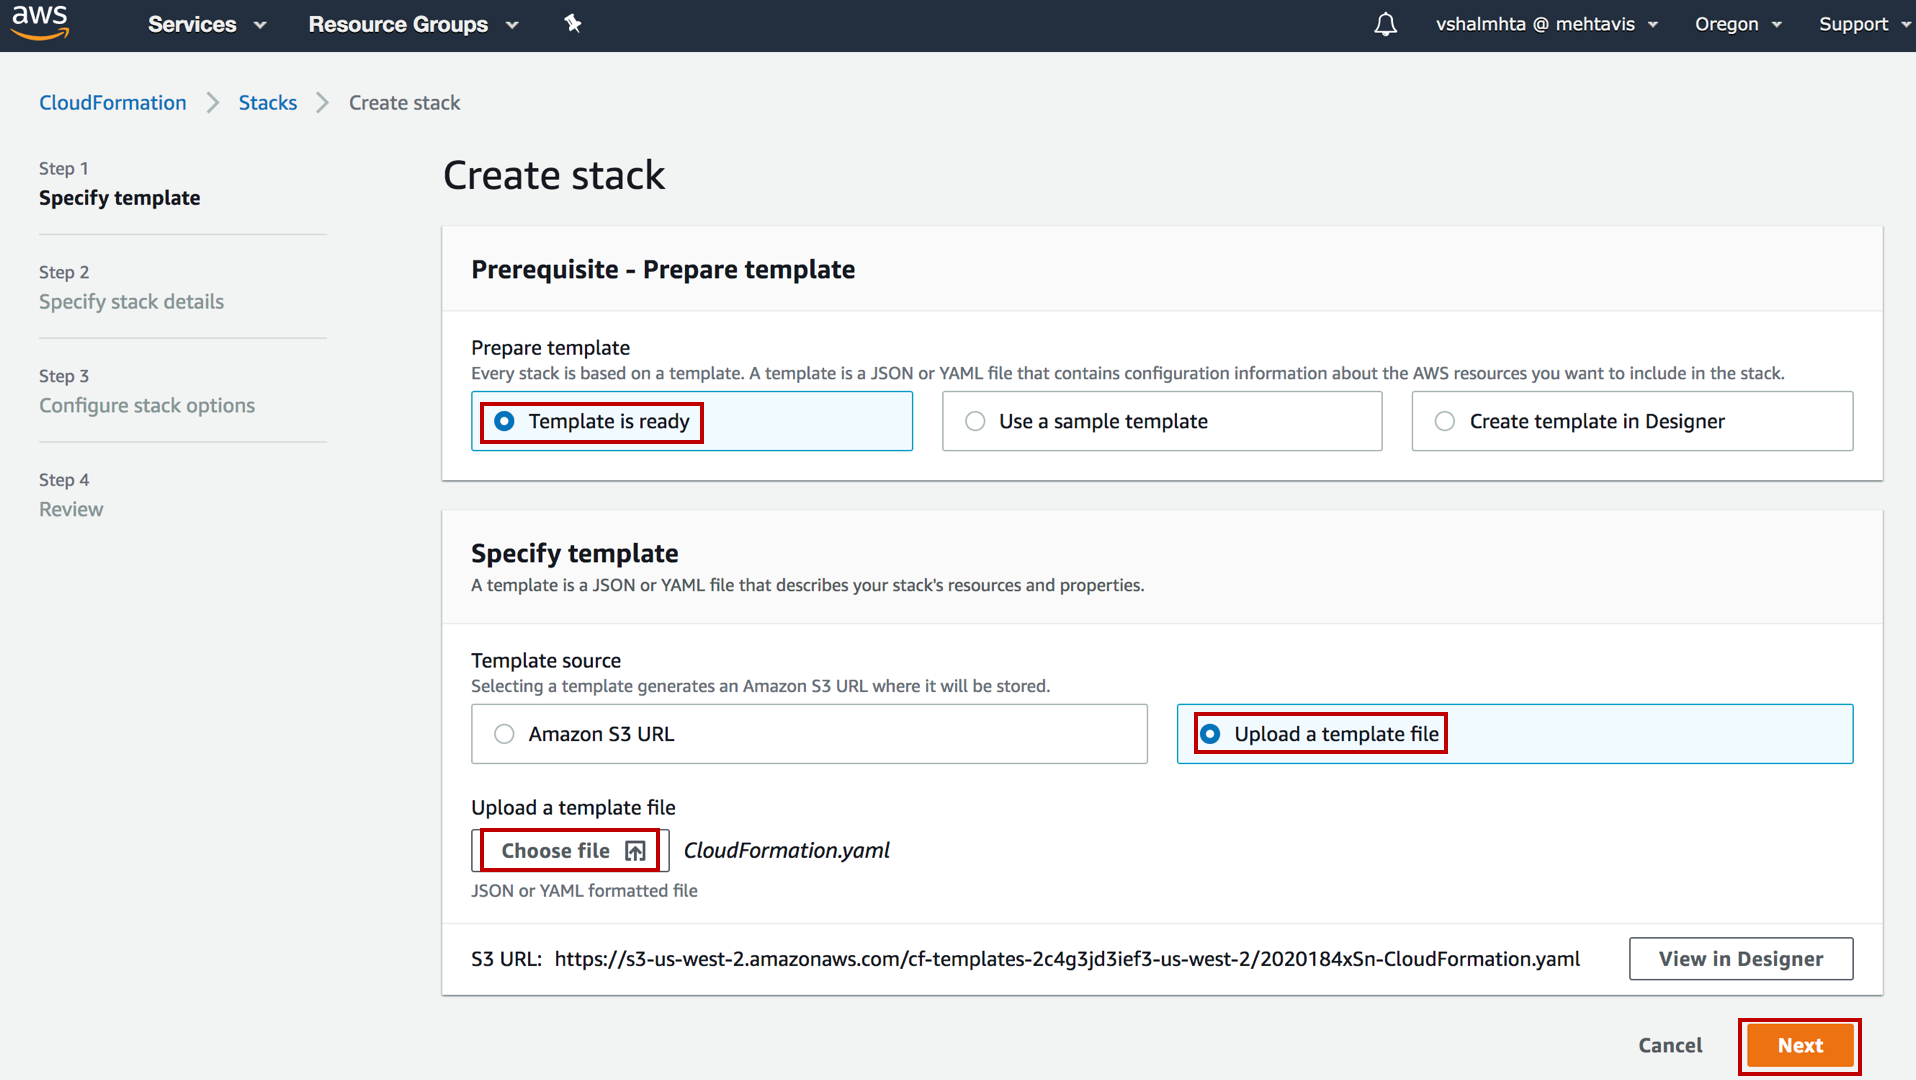
Task: Click the Prerequisite - Prepare template heading
Action: [663, 270]
